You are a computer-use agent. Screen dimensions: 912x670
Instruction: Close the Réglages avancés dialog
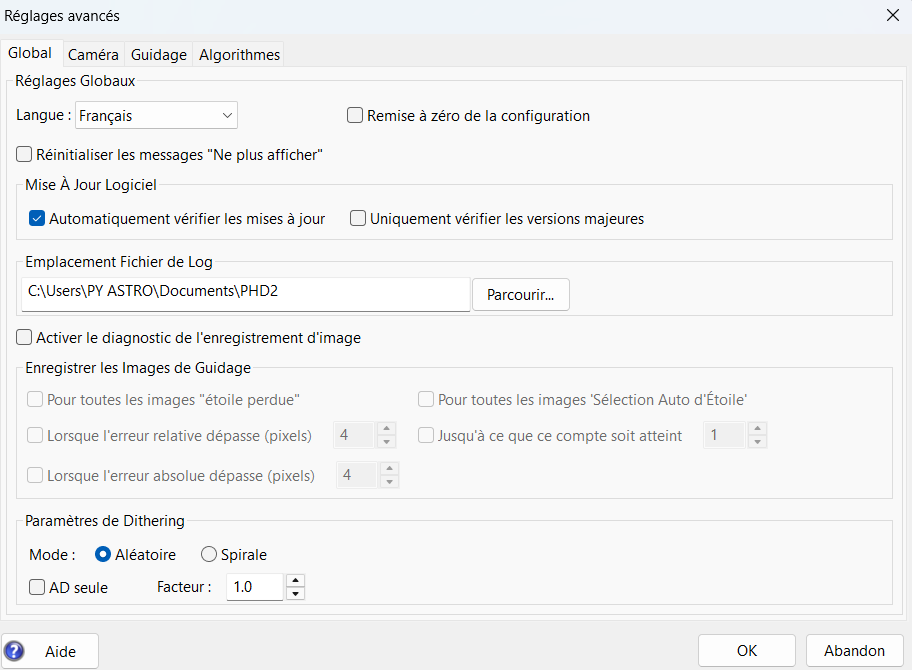tap(892, 14)
